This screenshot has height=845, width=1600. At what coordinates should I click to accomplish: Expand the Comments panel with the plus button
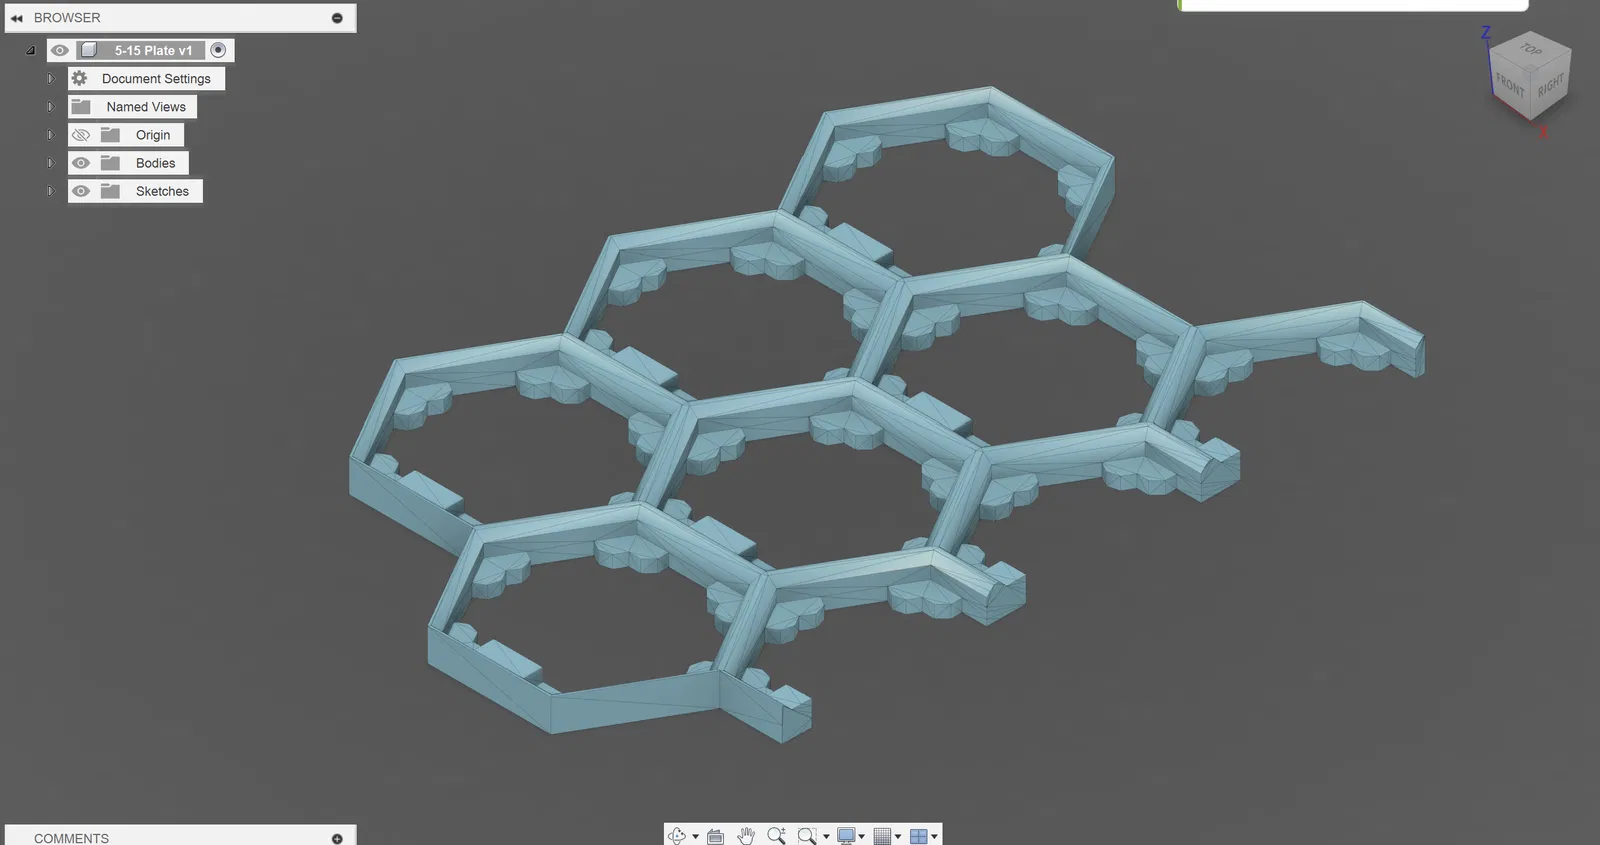[x=337, y=838]
